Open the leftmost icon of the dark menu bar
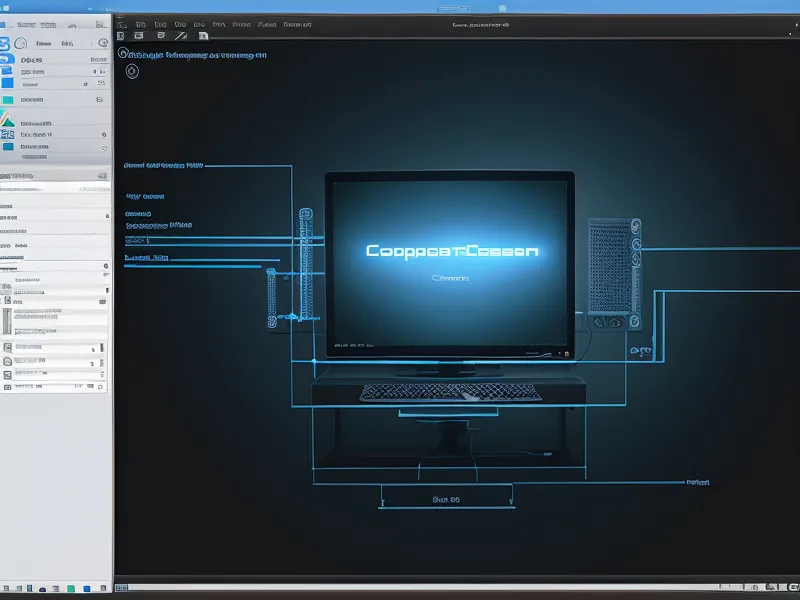Image resolution: width=800 pixels, height=600 pixels. click(122, 24)
